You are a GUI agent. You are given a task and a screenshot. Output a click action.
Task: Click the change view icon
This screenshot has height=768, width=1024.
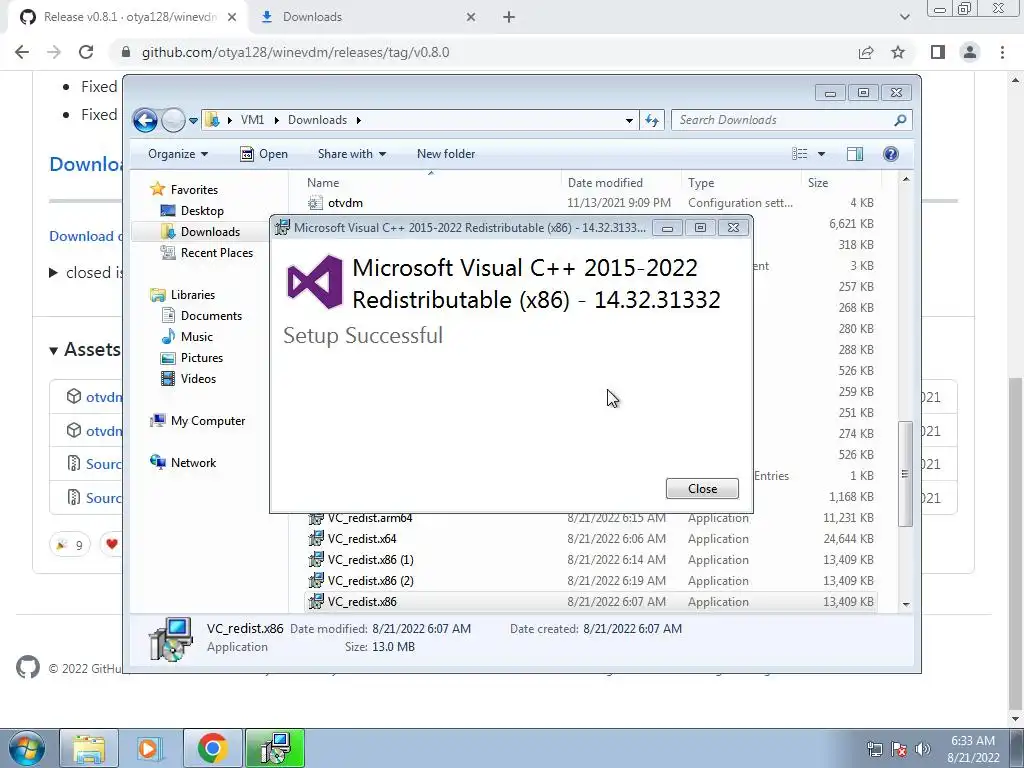[x=800, y=154]
